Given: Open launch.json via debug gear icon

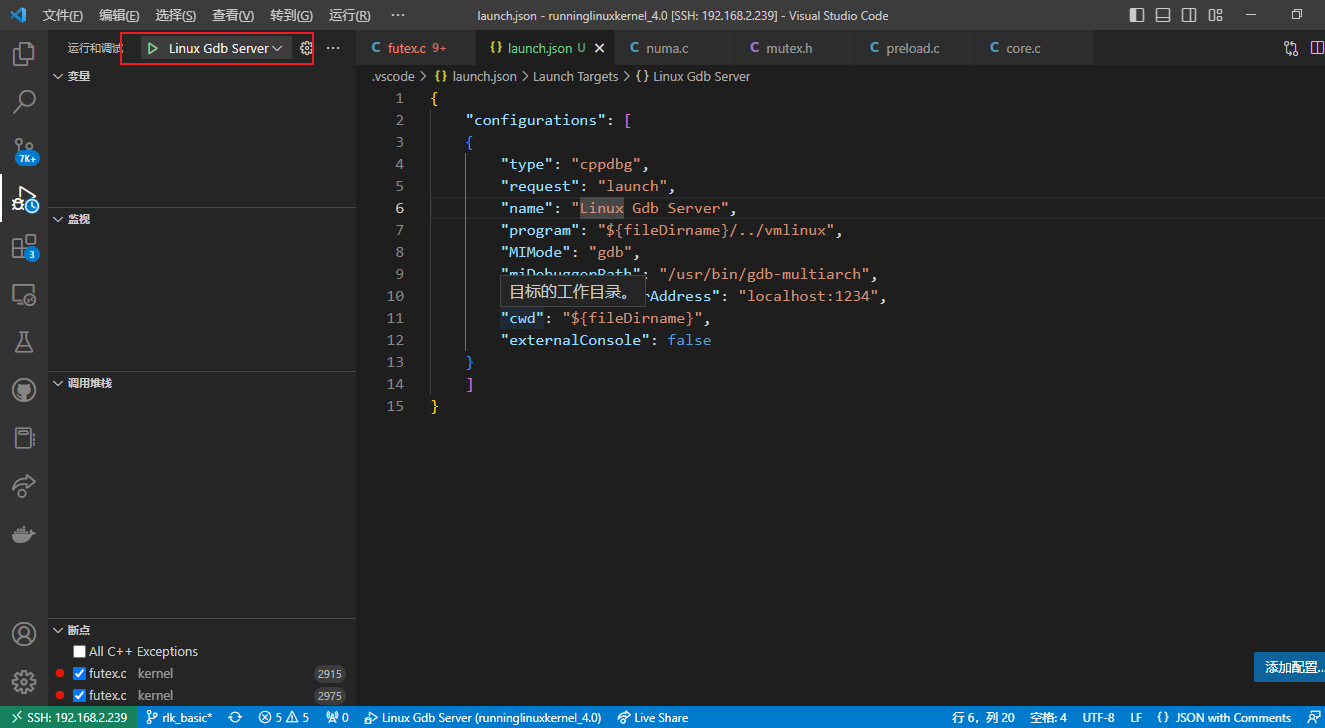Looking at the screenshot, I should [x=306, y=48].
